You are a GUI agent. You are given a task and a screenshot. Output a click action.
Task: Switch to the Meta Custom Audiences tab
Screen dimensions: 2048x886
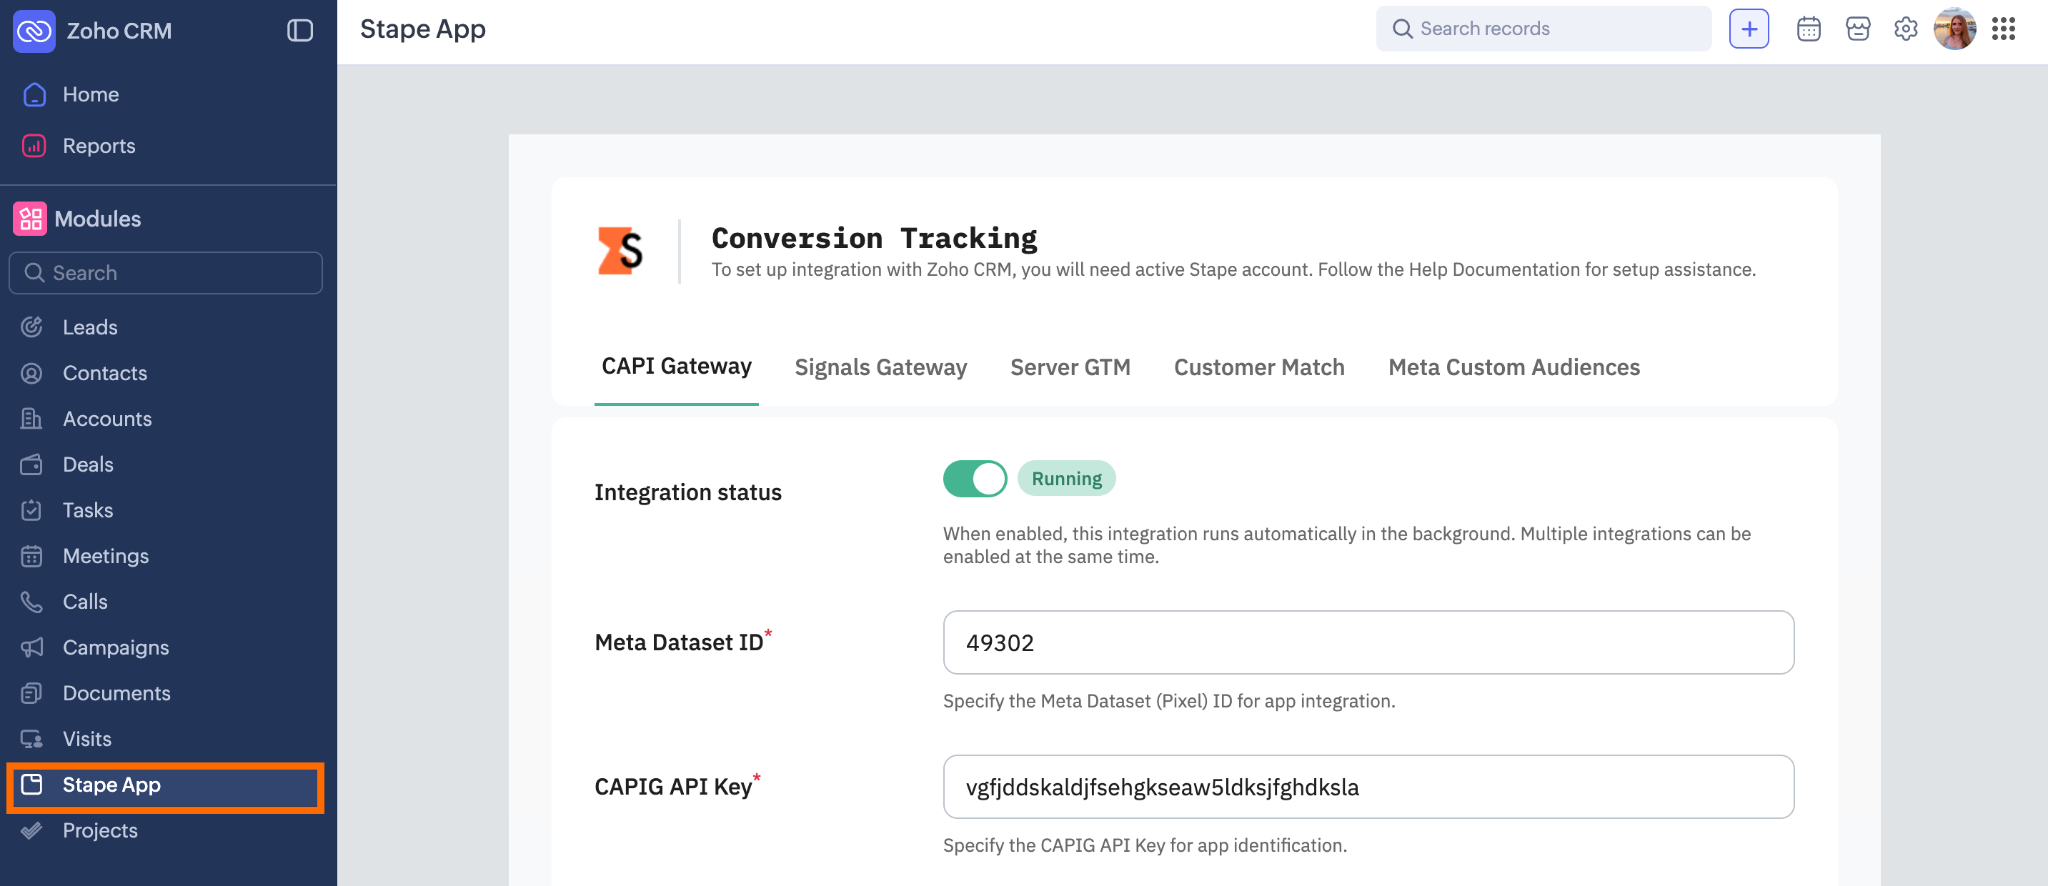1514,367
